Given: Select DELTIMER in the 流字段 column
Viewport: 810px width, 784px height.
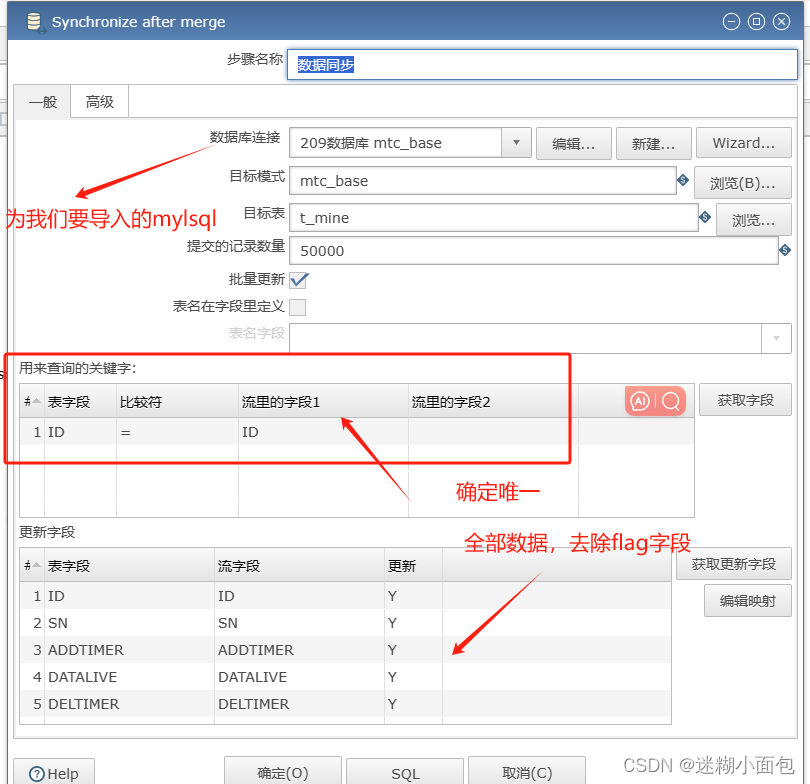Looking at the screenshot, I should 300,703.
